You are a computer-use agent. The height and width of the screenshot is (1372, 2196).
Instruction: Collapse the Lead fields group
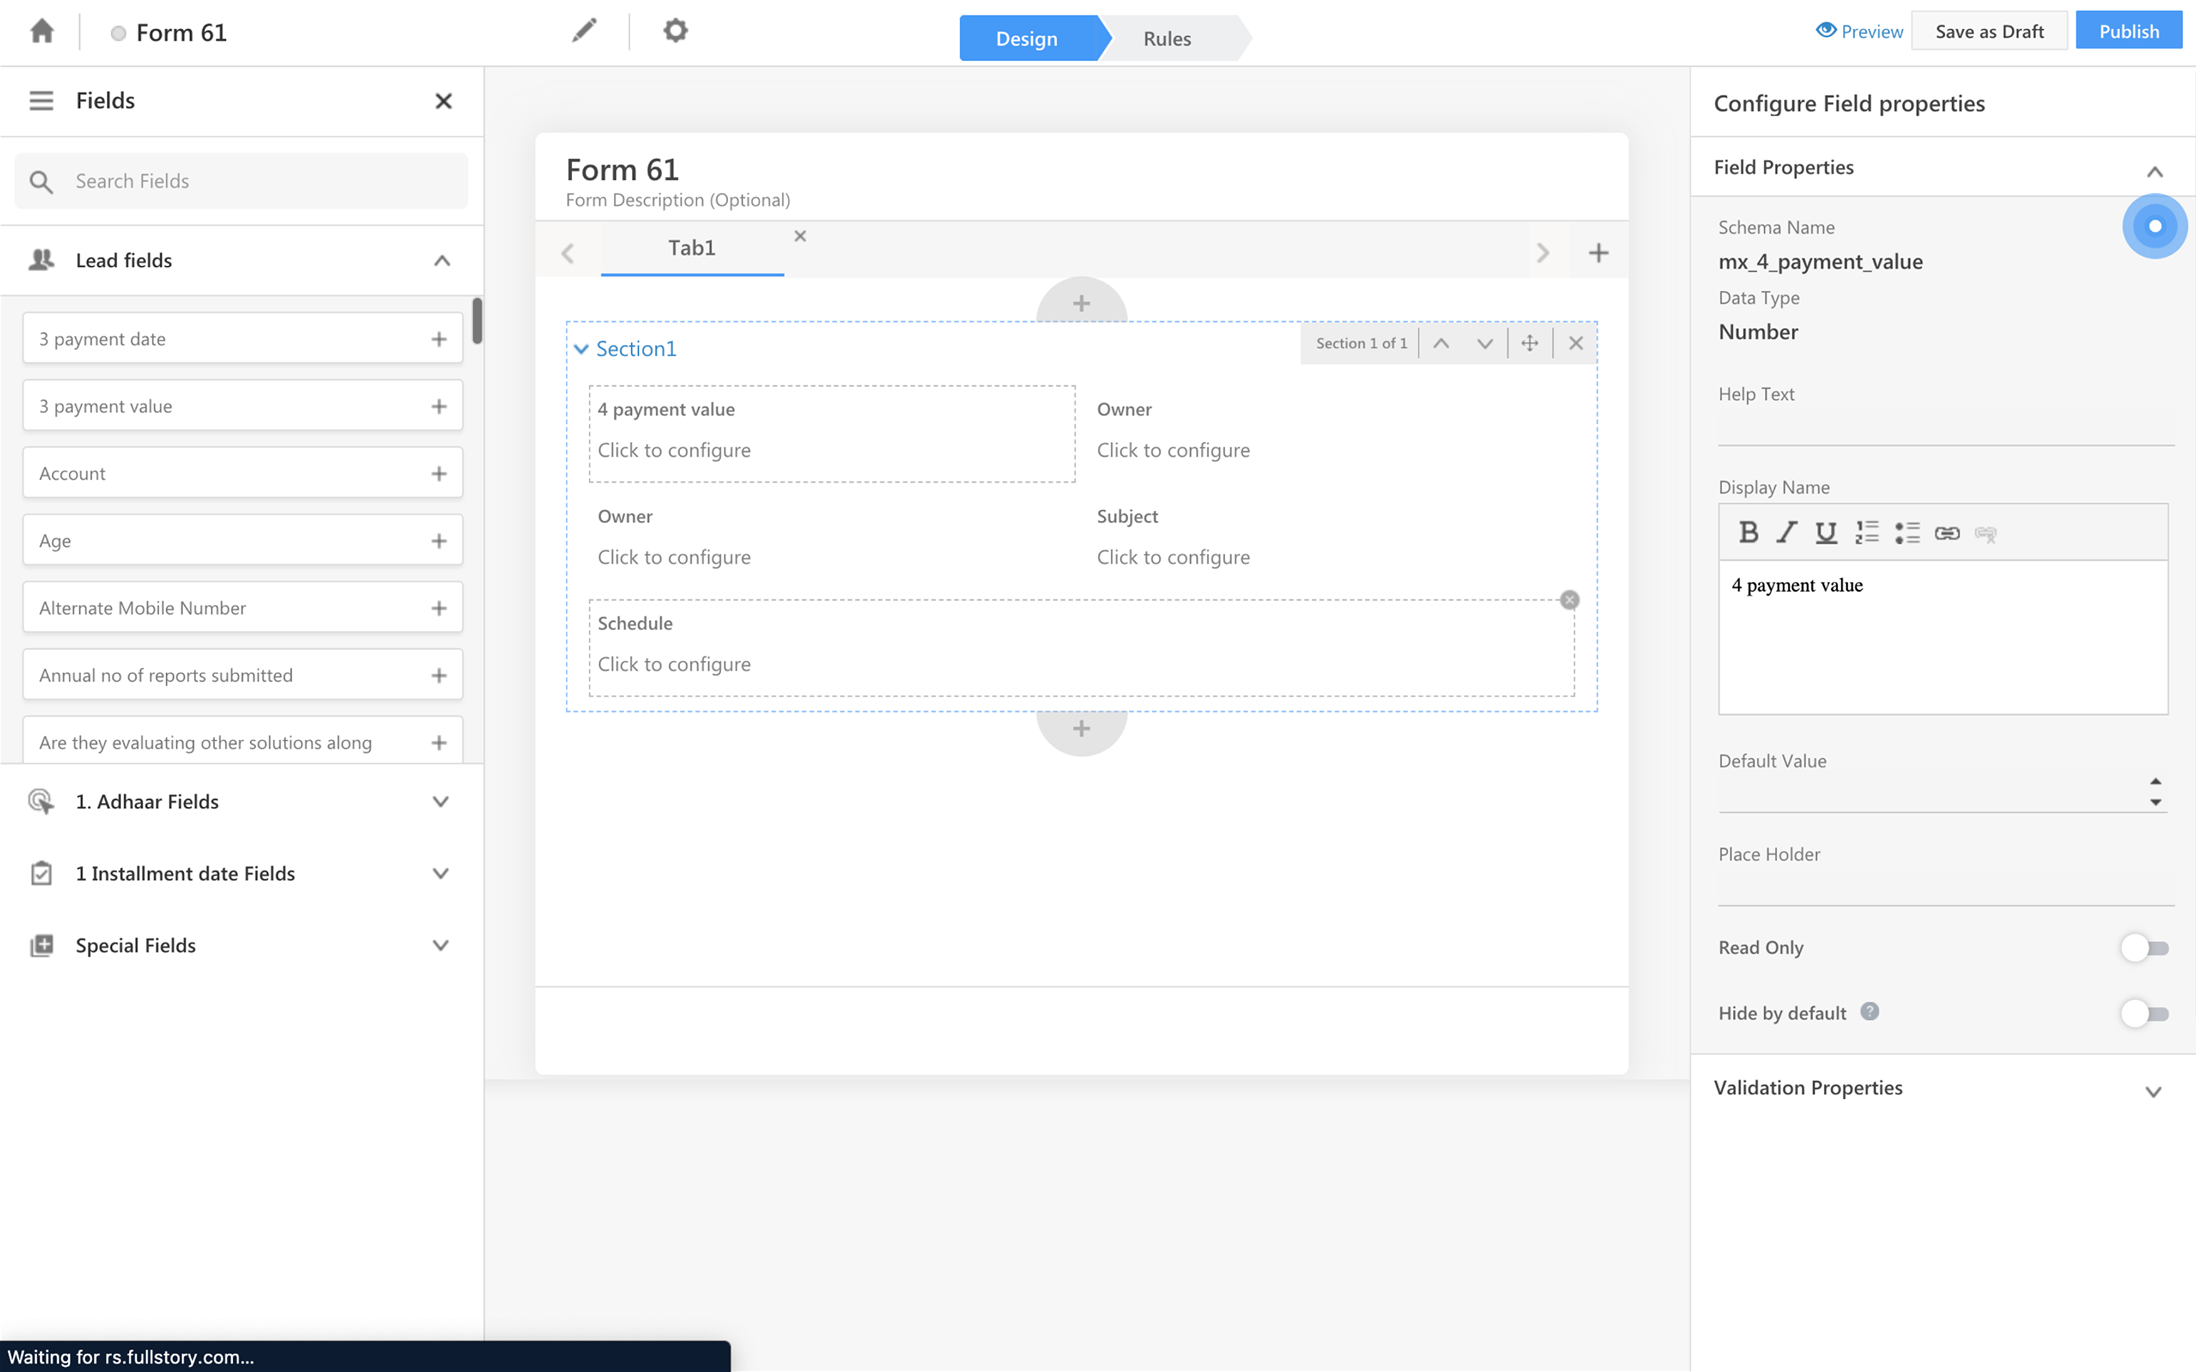pyautogui.click(x=442, y=261)
